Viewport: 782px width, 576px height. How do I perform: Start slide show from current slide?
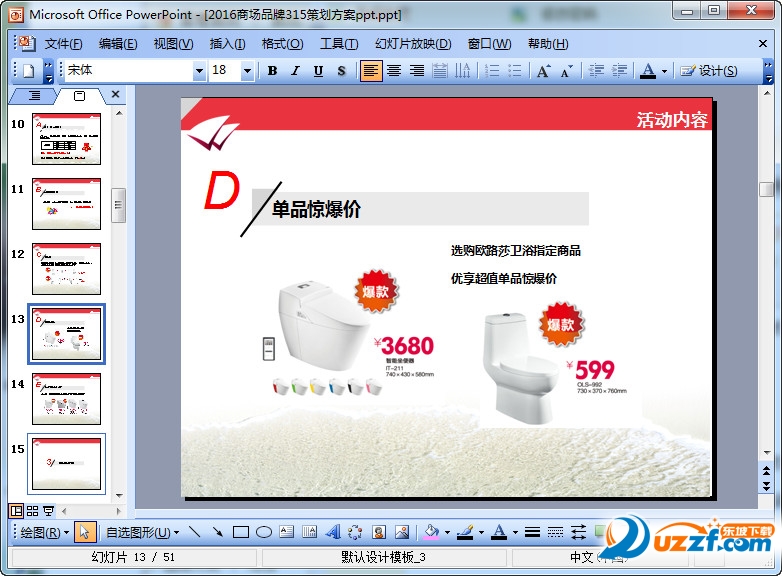[x=48, y=511]
